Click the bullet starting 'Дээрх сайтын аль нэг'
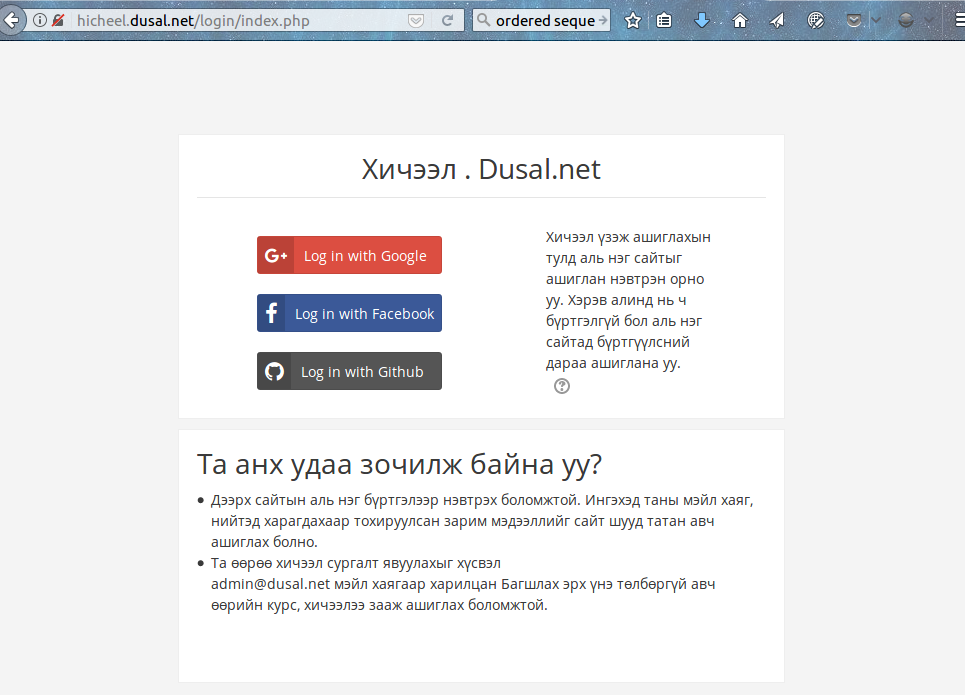The image size is (965, 695). click(482, 521)
